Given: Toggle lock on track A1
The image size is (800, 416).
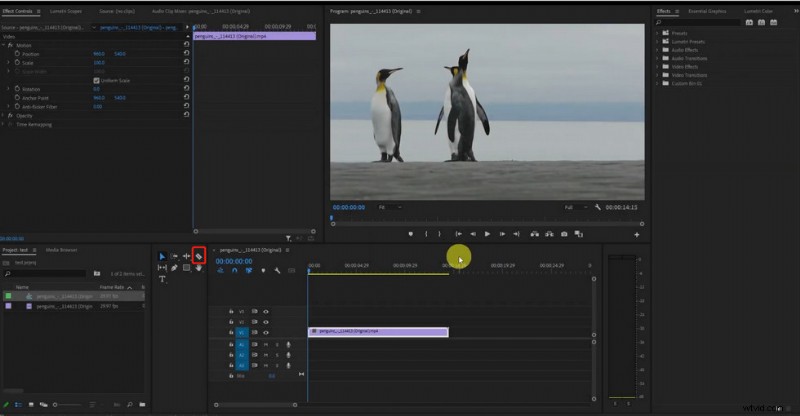Looking at the screenshot, I should [x=231, y=345].
